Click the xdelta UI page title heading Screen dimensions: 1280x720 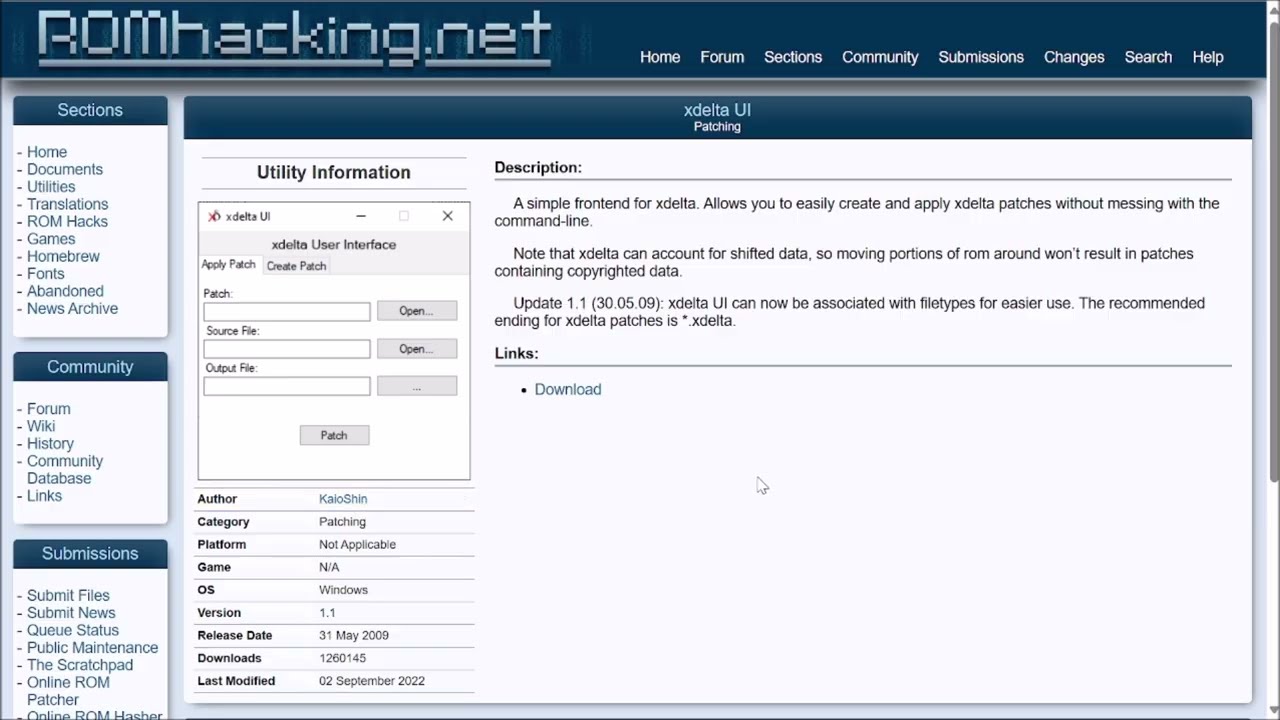click(717, 110)
